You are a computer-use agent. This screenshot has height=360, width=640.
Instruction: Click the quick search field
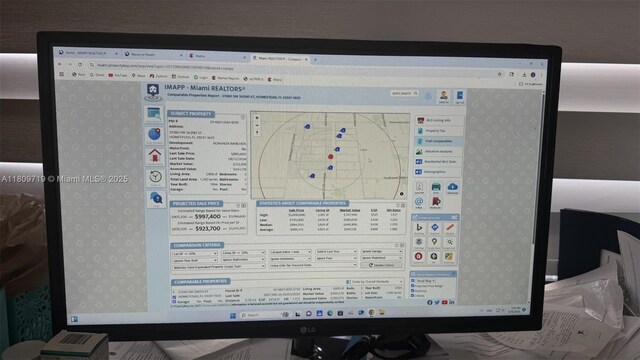click(404, 93)
